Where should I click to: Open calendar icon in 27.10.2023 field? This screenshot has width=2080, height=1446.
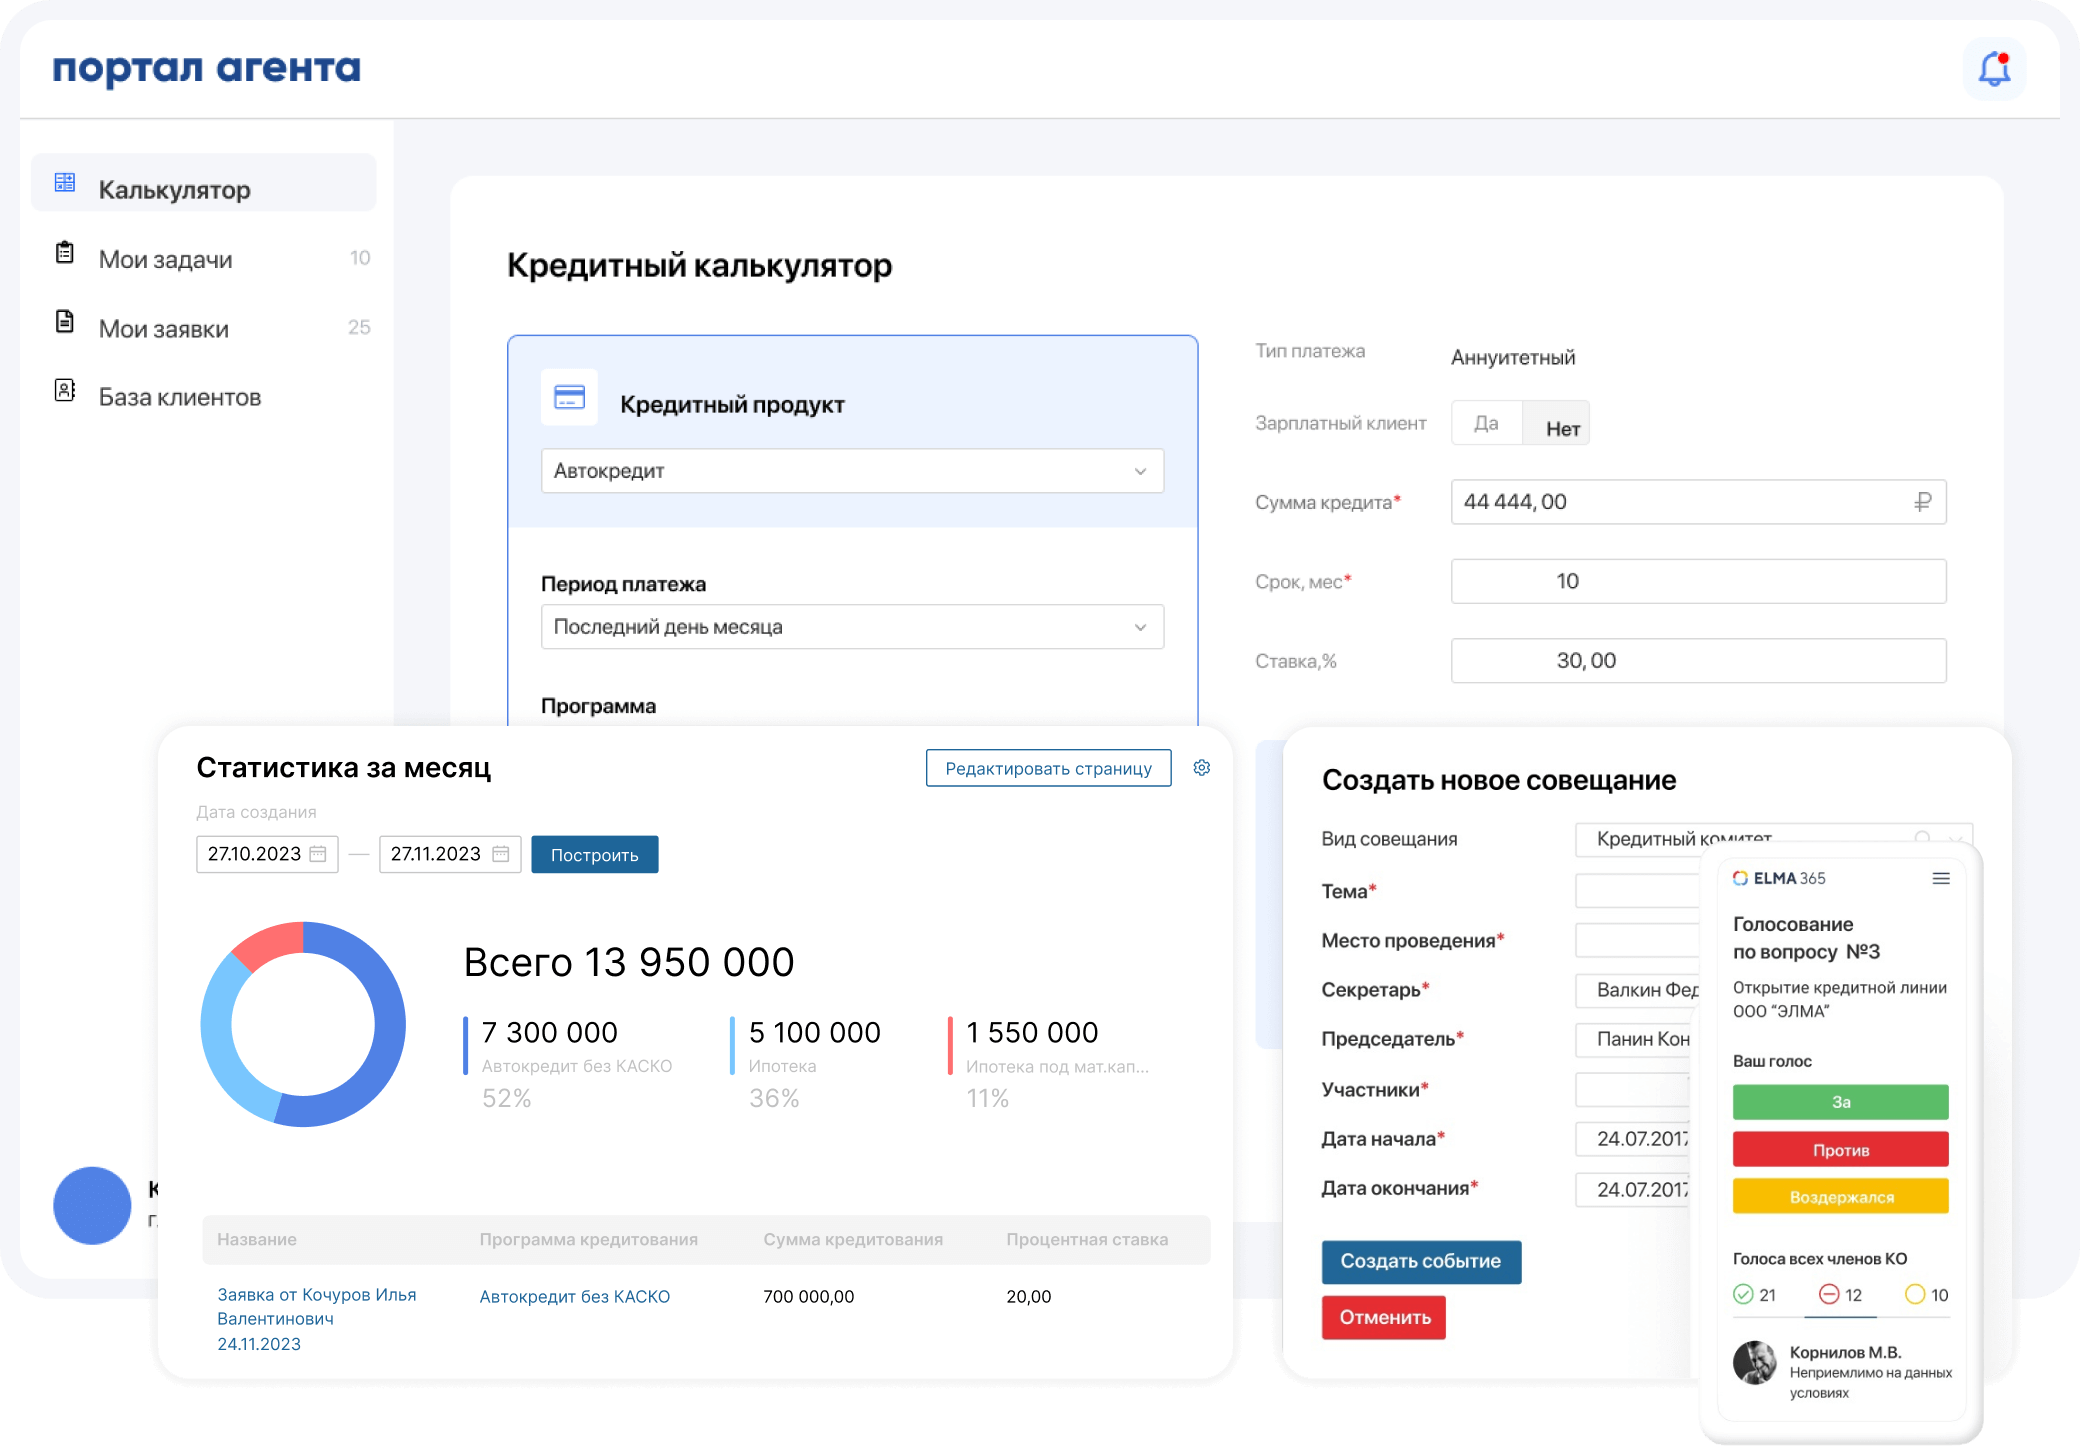click(318, 854)
